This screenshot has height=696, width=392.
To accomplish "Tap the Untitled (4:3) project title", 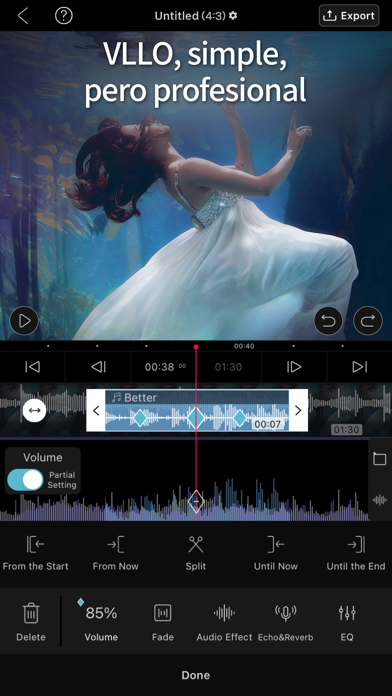I will (190, 16).
